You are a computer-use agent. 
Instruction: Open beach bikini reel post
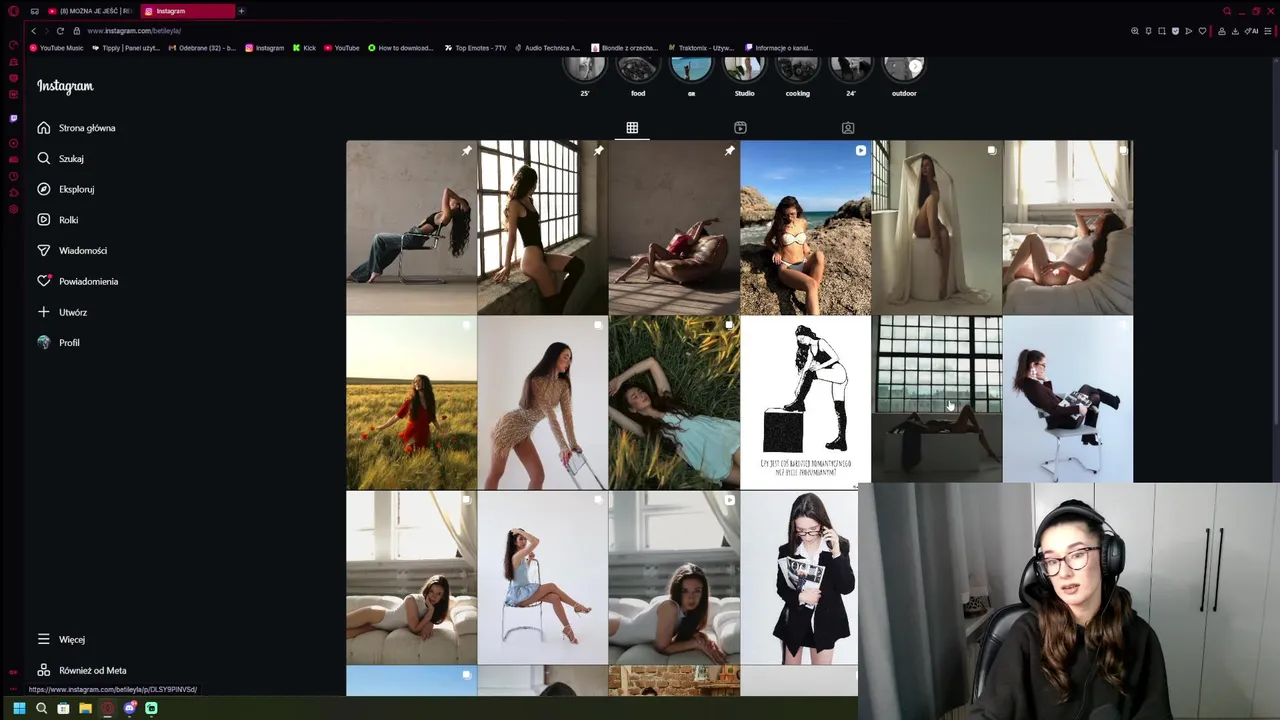click(805, 227)
